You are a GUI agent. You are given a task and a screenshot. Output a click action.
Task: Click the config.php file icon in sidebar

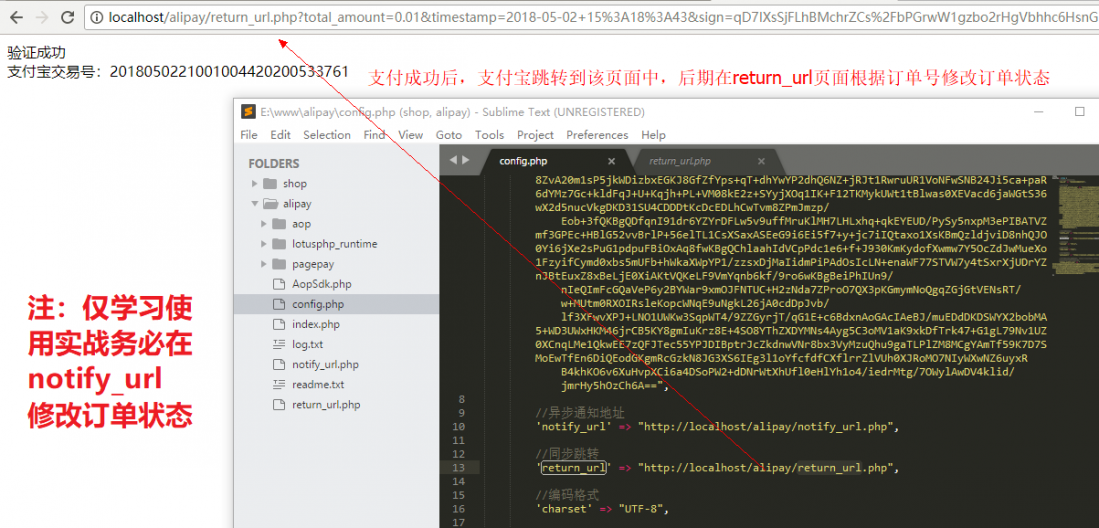(x=280, y=304)
